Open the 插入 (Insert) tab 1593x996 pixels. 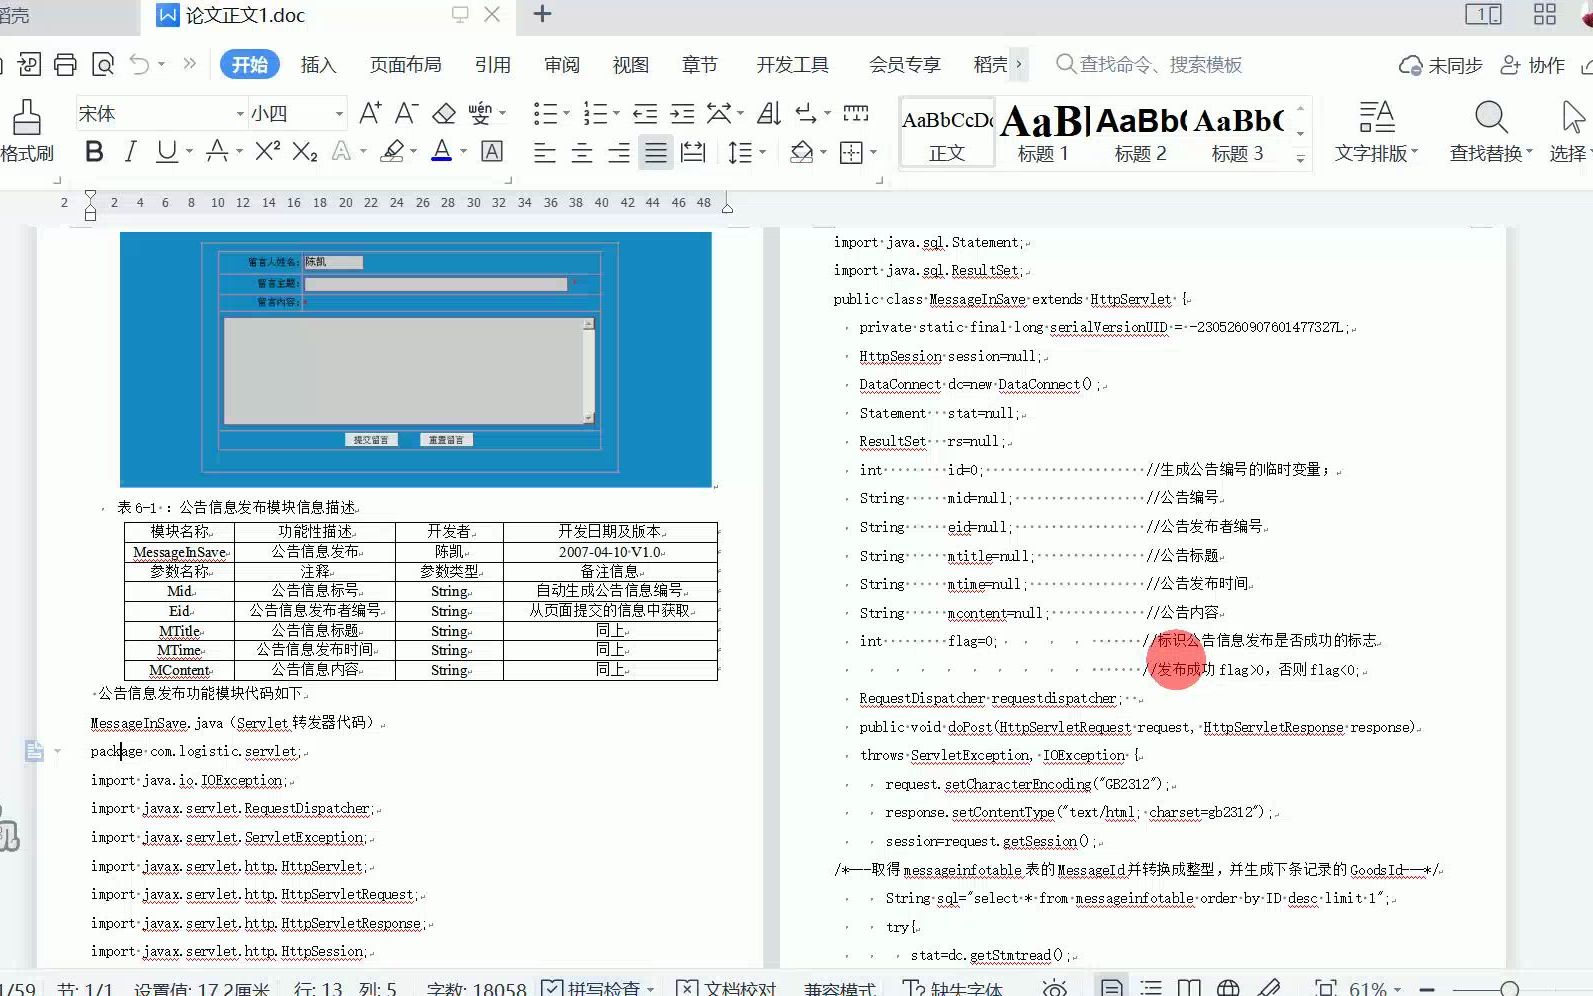click(x=318, y=65)
